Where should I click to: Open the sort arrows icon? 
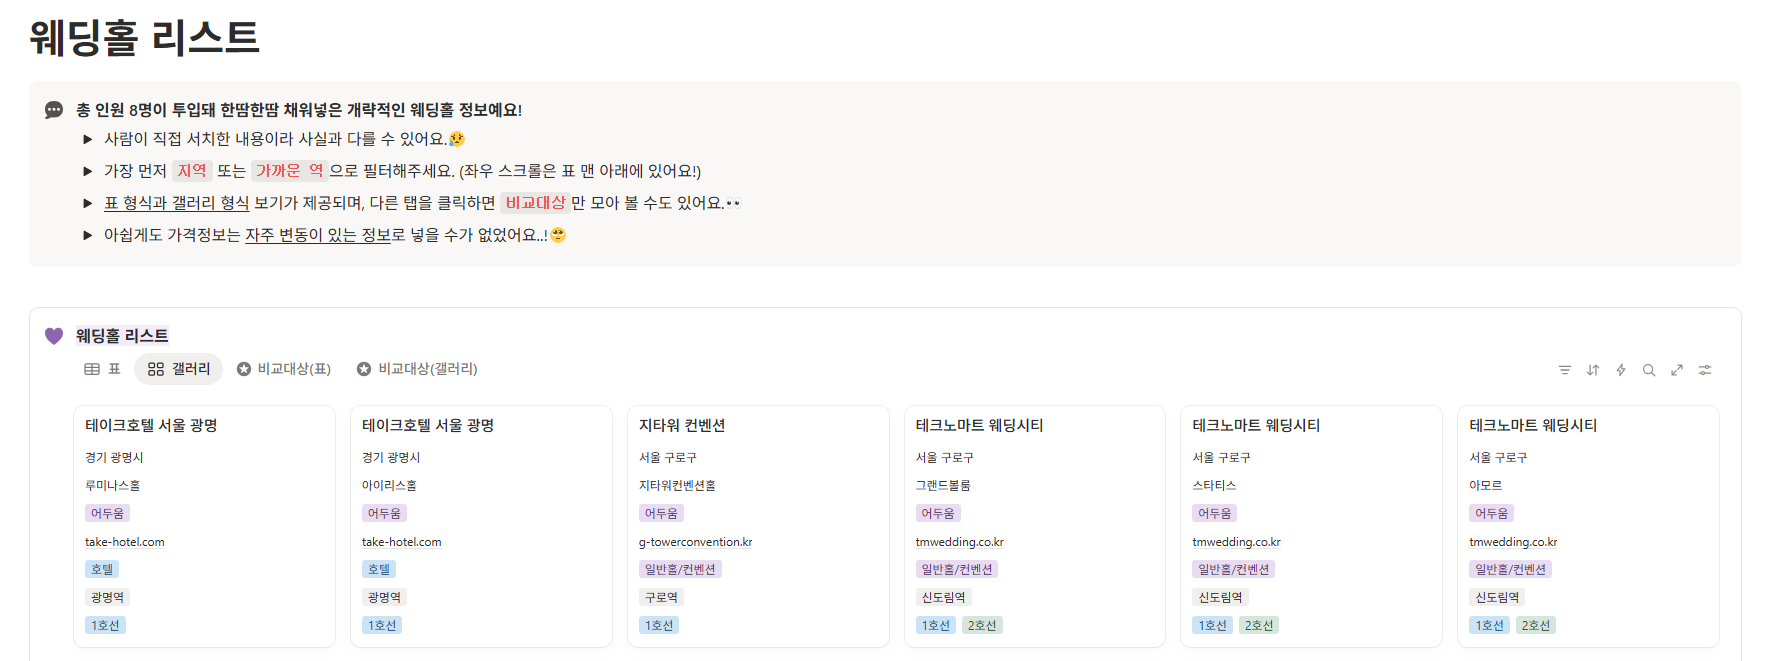pyautogui.click(x=1593, y=370)
